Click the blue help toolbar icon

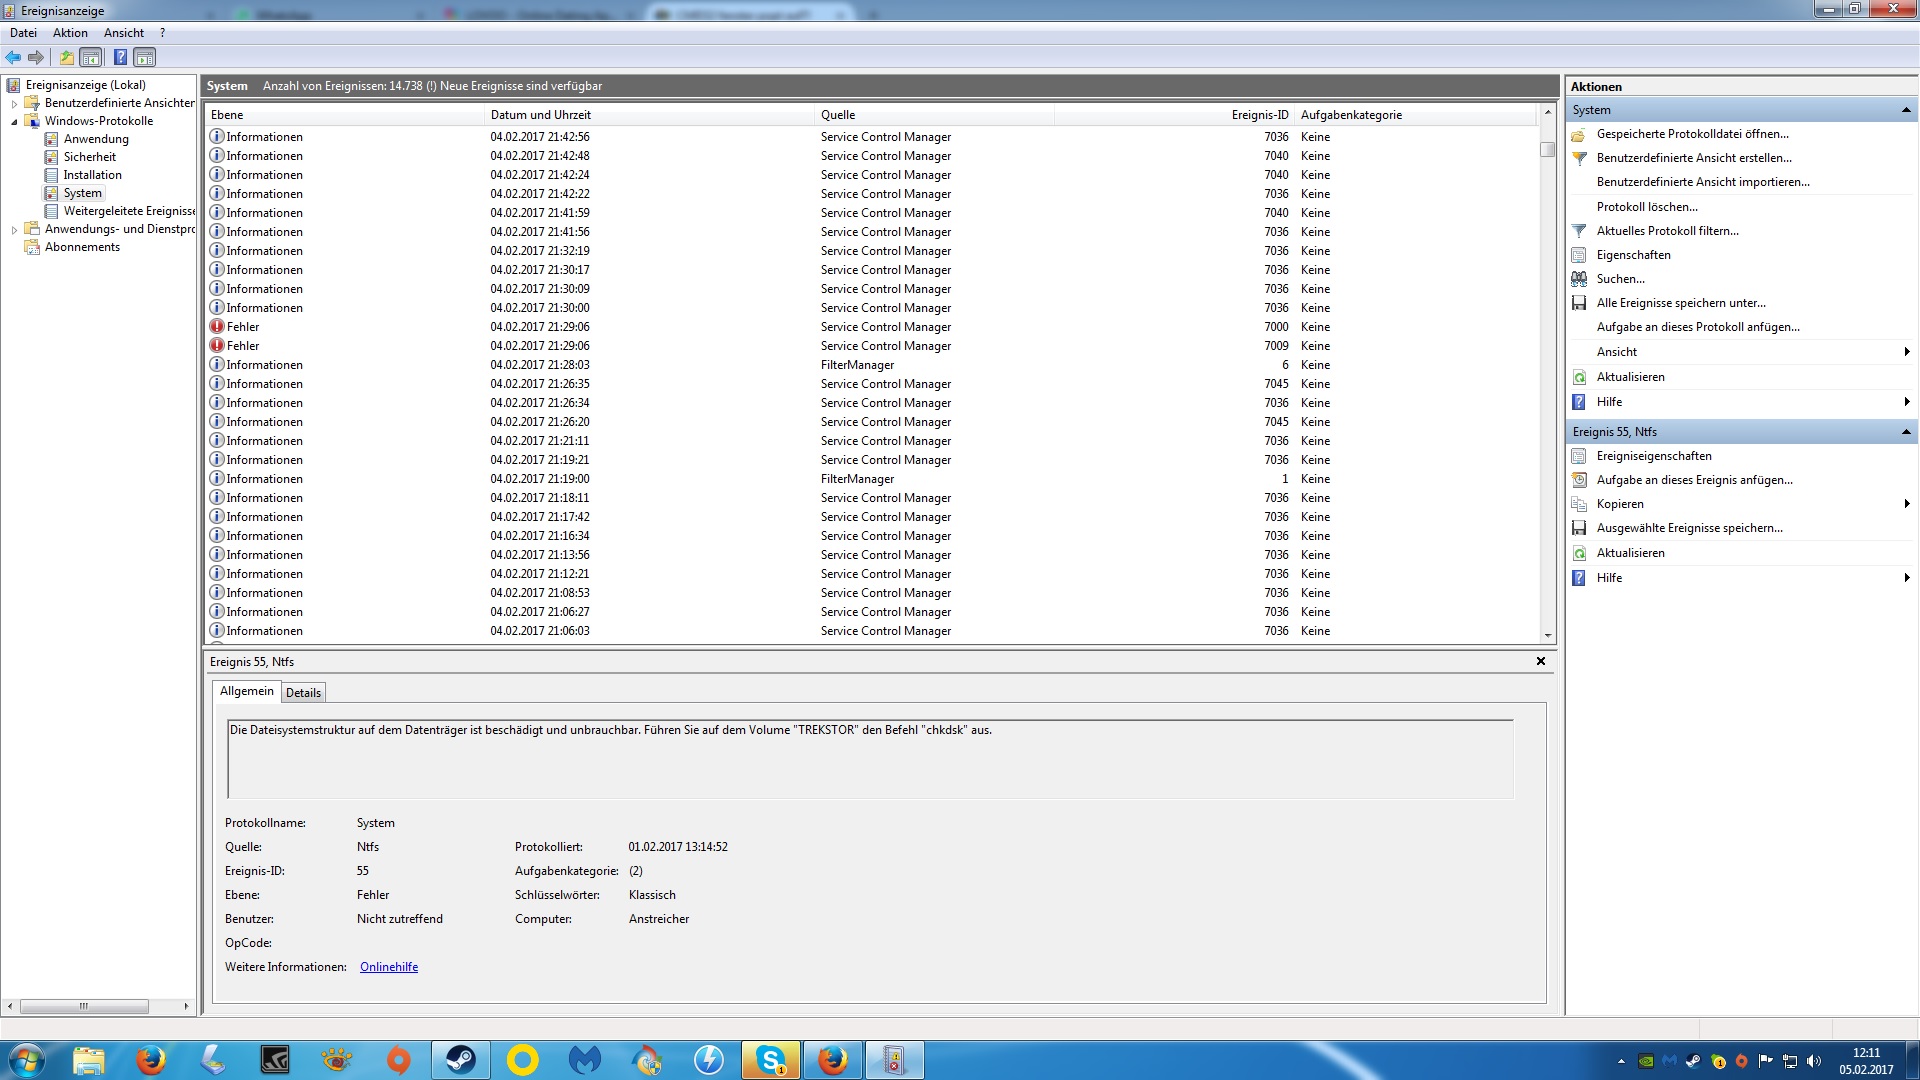[120, 57]
